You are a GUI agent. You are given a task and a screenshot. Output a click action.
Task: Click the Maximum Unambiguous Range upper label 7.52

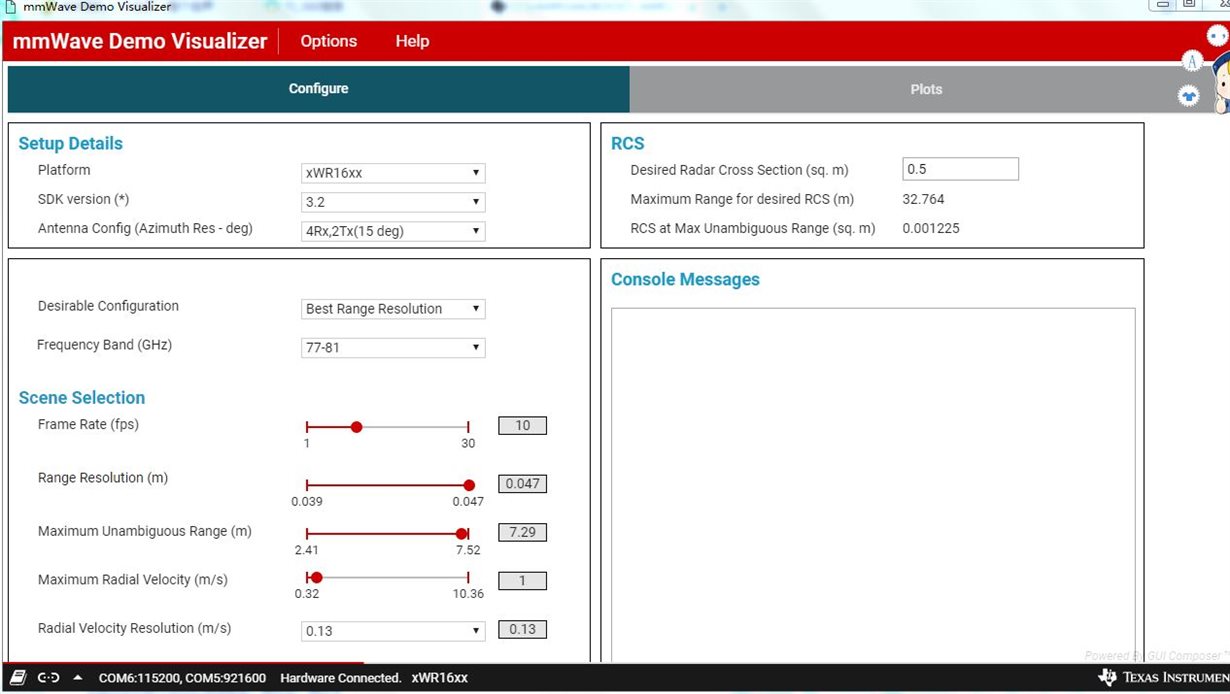click(470, 550)
